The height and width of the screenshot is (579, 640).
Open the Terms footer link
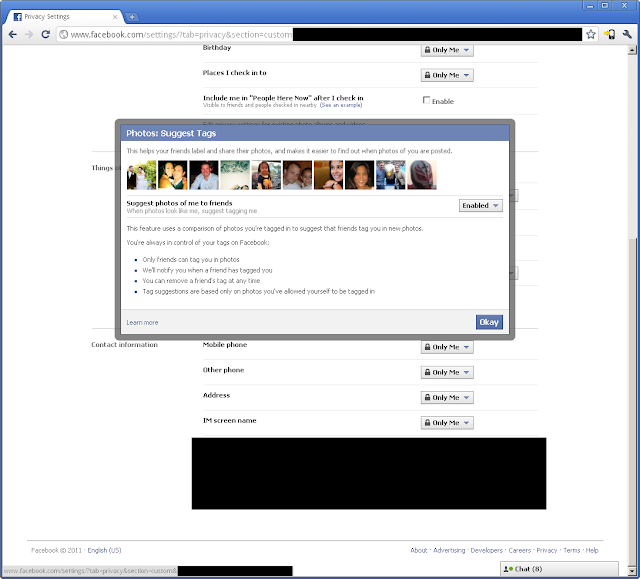pos(571,550)
